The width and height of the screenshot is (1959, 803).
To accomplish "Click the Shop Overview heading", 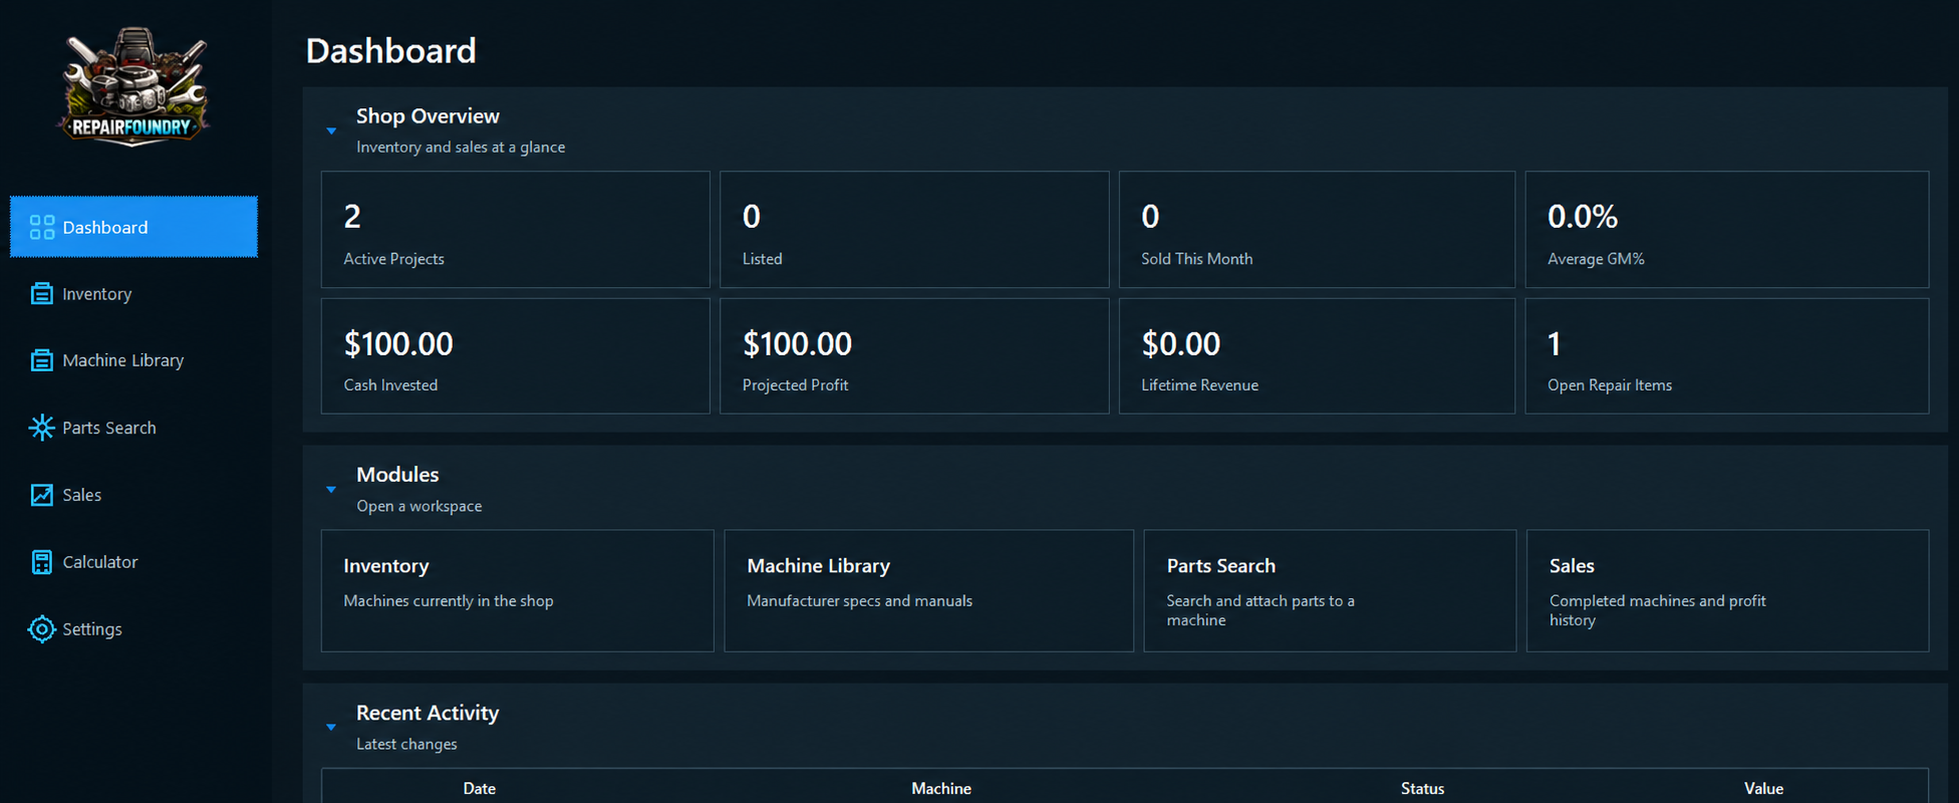I will click(428, 116).
